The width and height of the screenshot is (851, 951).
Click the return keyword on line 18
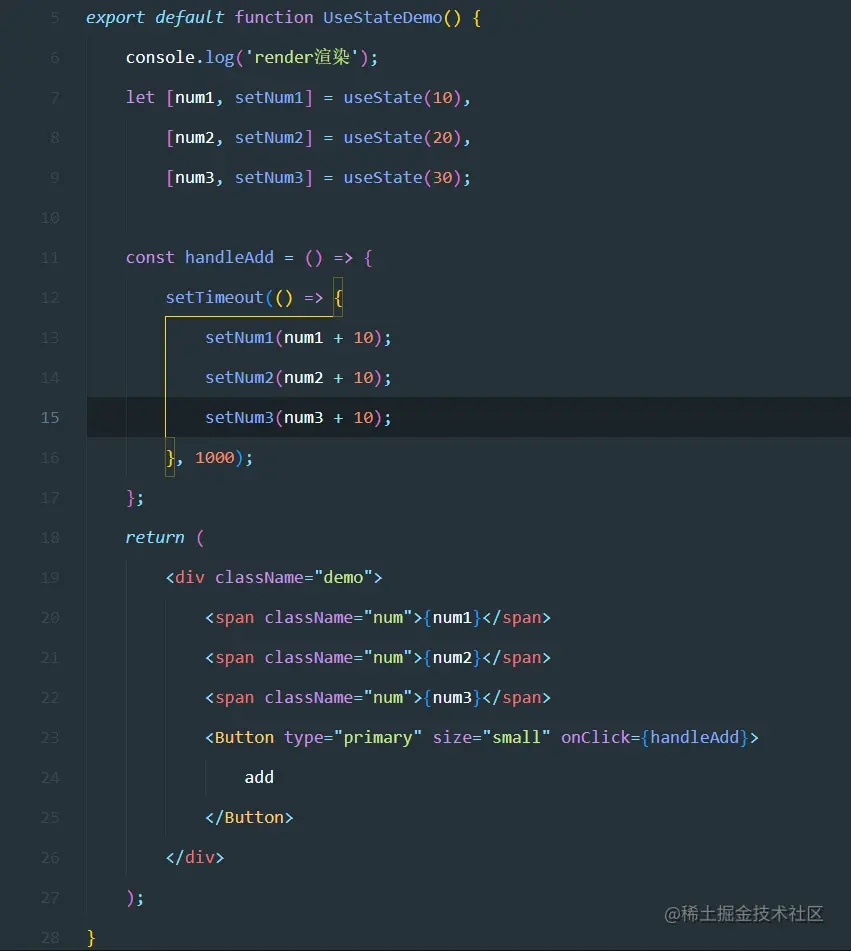(x=155, y=537)
